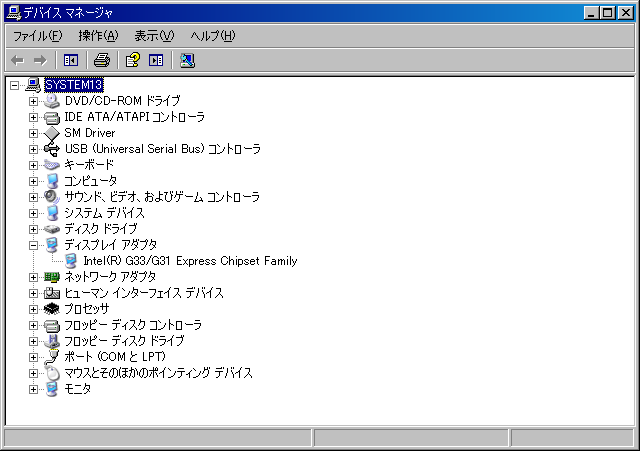Select マウスとそのほかのポインティング デバイス text
Viewport: 640px width, 451px height.
click(158, 373)
